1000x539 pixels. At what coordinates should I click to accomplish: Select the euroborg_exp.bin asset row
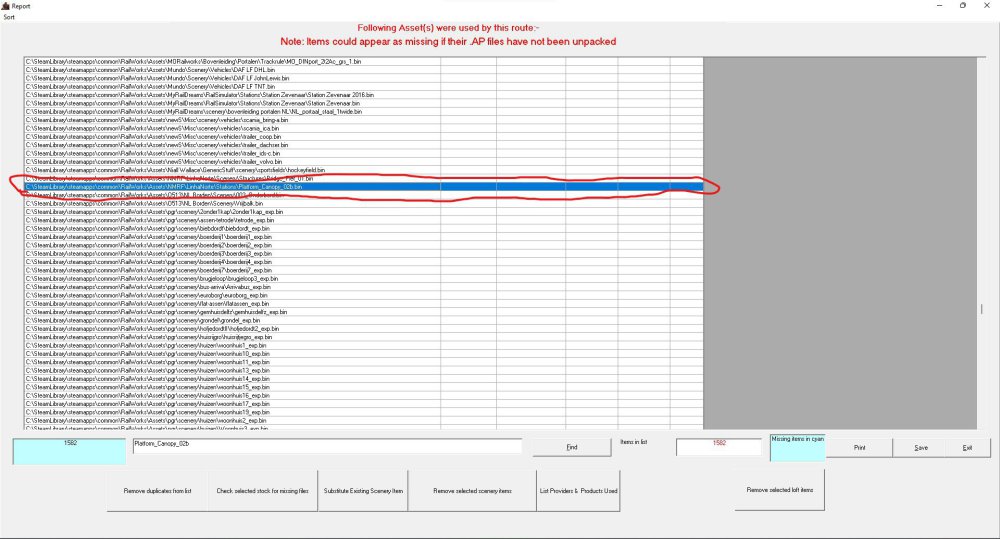click(200, 295)
